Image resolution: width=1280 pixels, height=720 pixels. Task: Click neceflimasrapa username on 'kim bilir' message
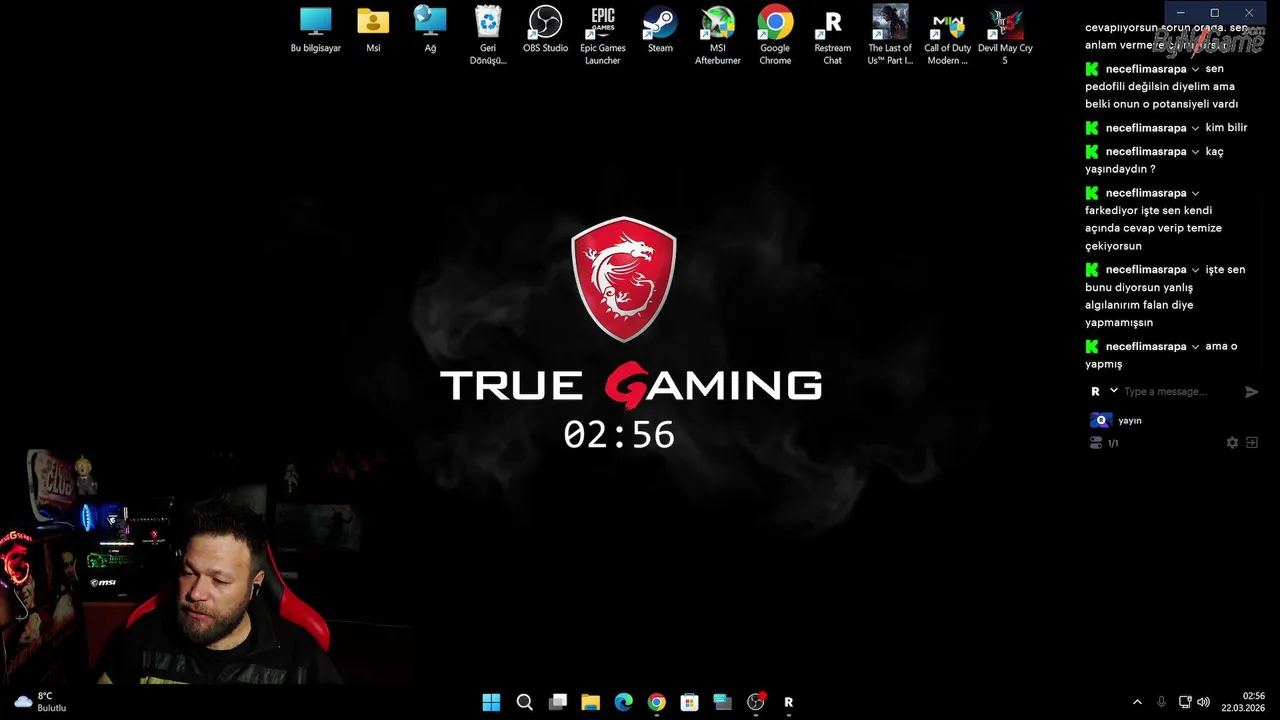[x=1146, y=128]
